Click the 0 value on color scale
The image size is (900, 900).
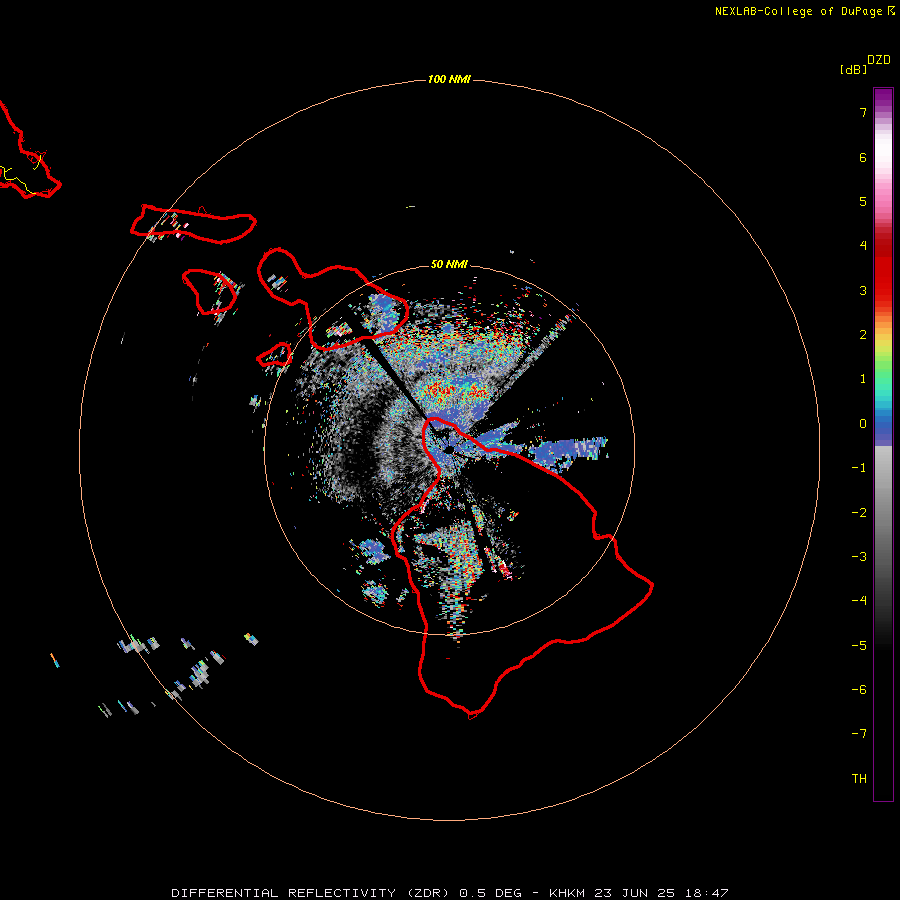click(x=863, y=424)
